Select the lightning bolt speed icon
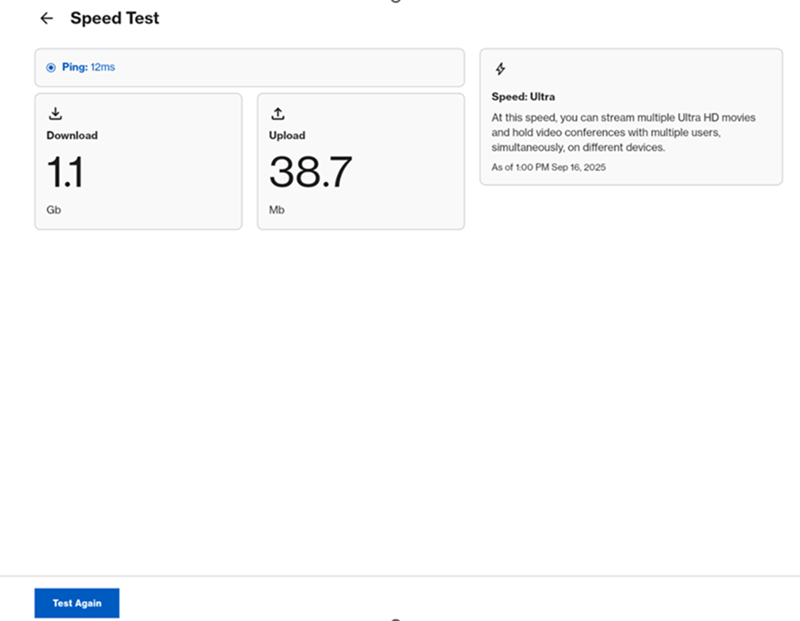The width and height of the screenshot is (800, 621). click(500, 69)
